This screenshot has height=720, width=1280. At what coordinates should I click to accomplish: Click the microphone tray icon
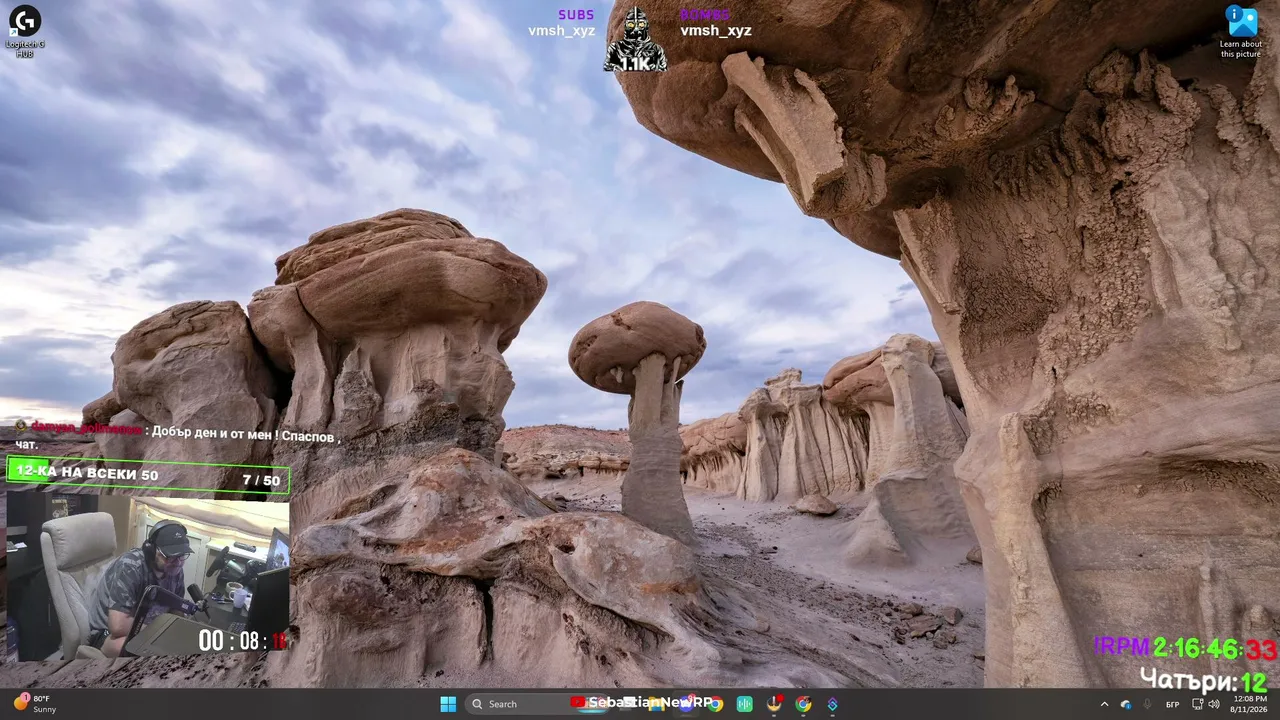[x=1147, y=704]
